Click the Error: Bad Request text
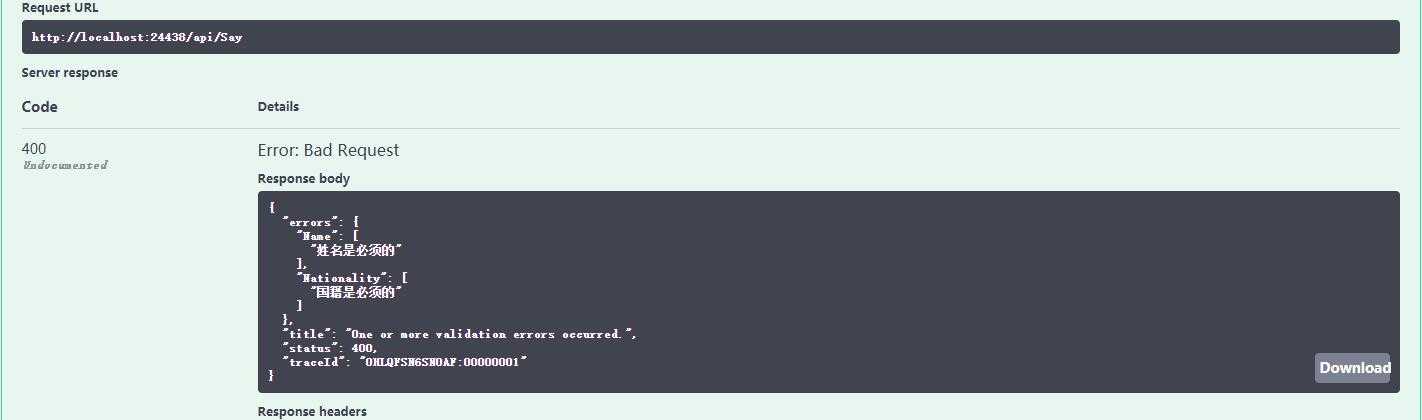 pyautogui.click(x=328, y=150)
